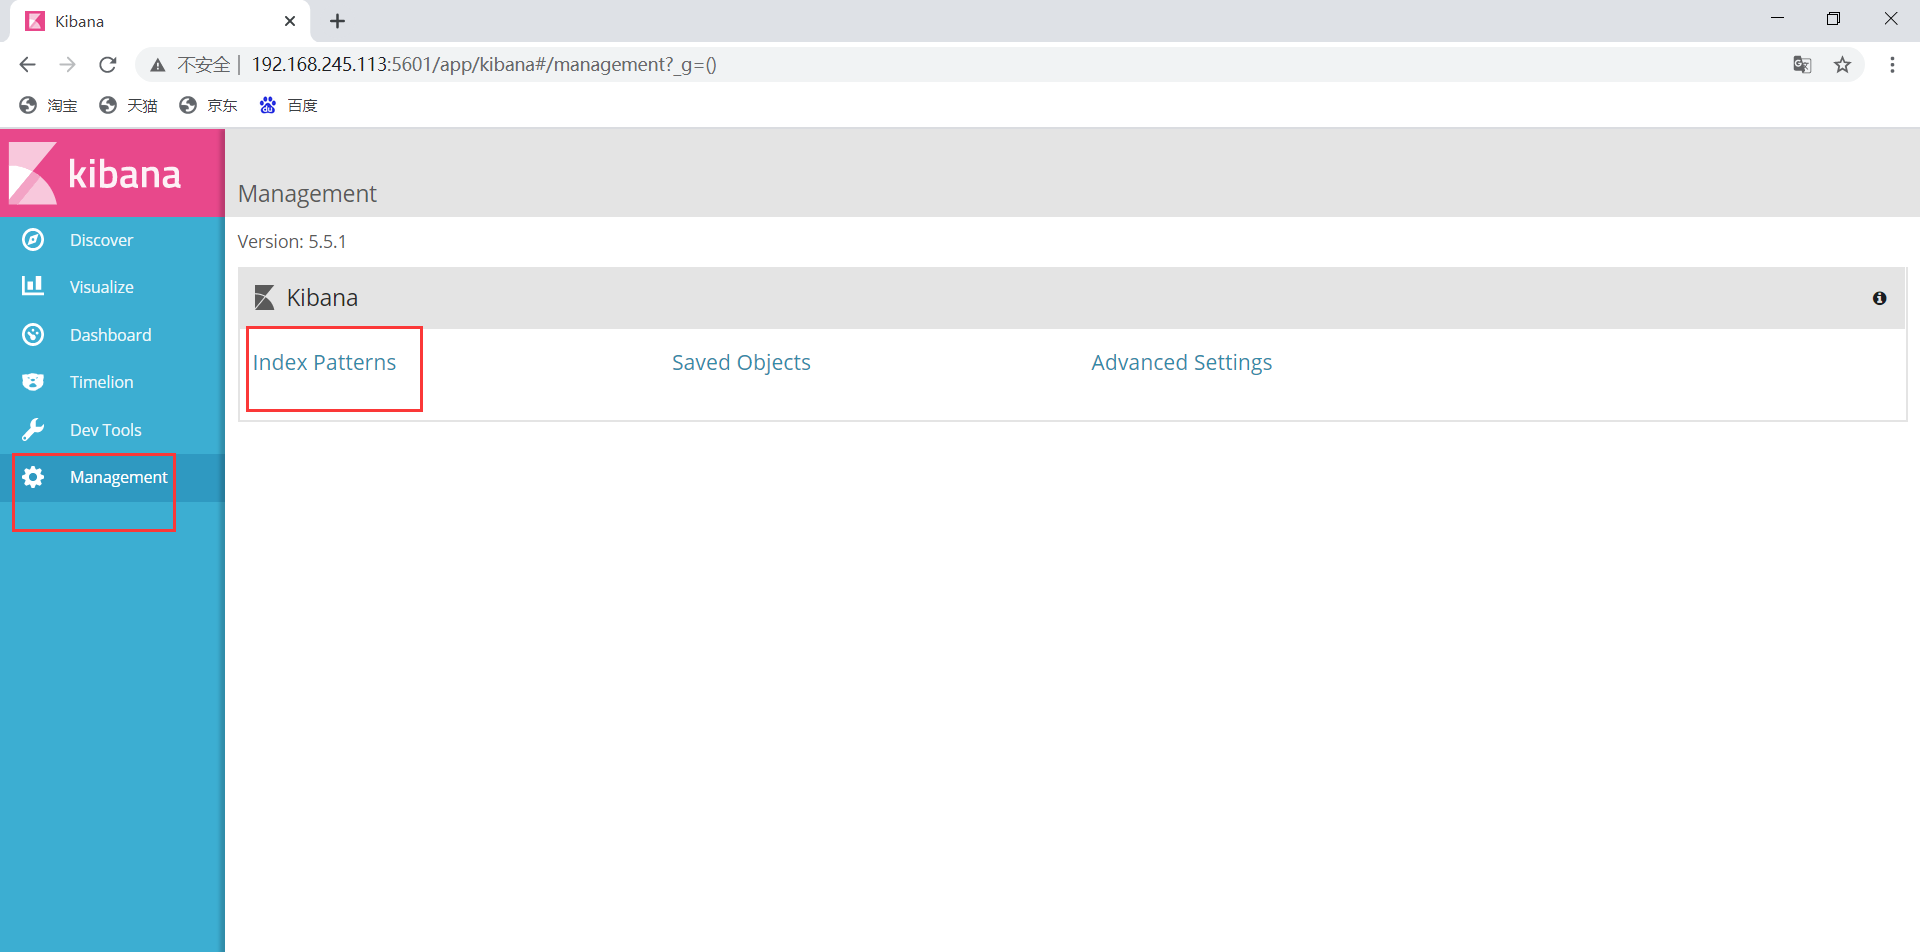Image resolution: width=1920 pixels, height=952 pixels.
Task: Open the 百度 bookmark
Action: 288,105
